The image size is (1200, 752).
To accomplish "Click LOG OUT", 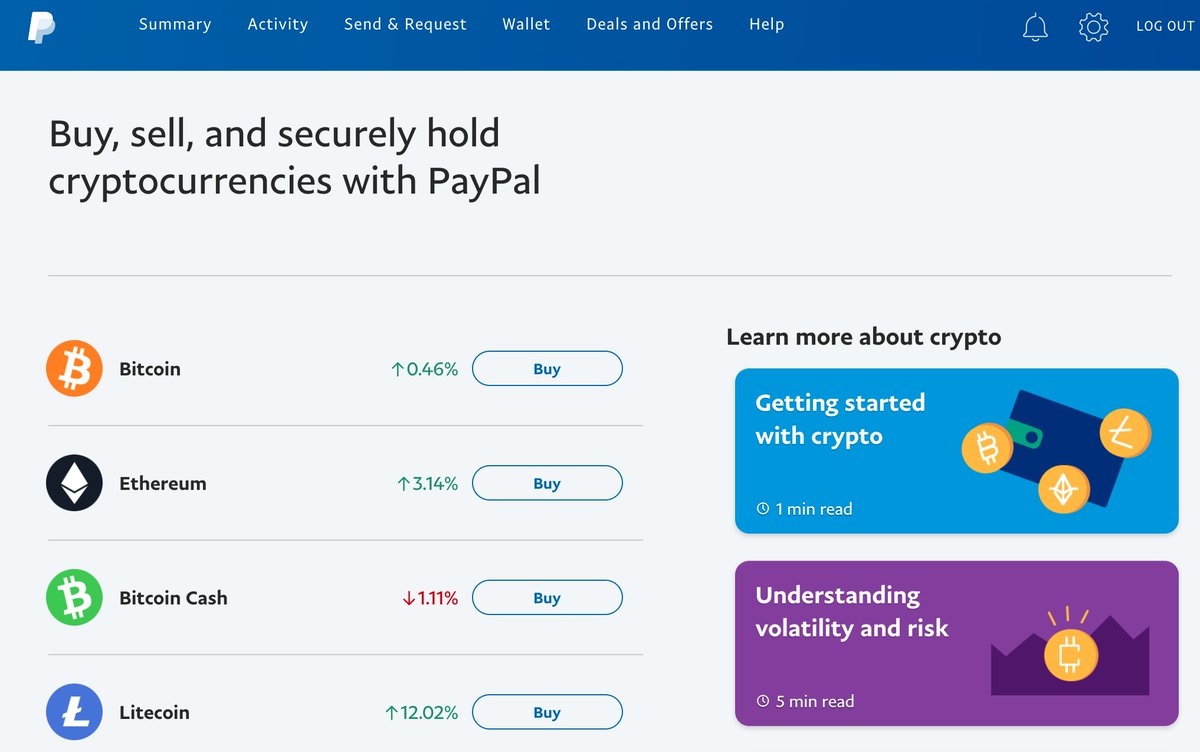I will [1165, 26].
